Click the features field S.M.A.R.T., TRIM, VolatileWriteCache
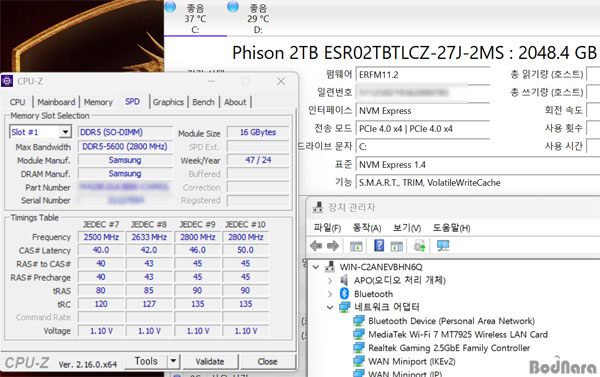The height and width of the screenshot is (377, 600). (x=478, y=183)
